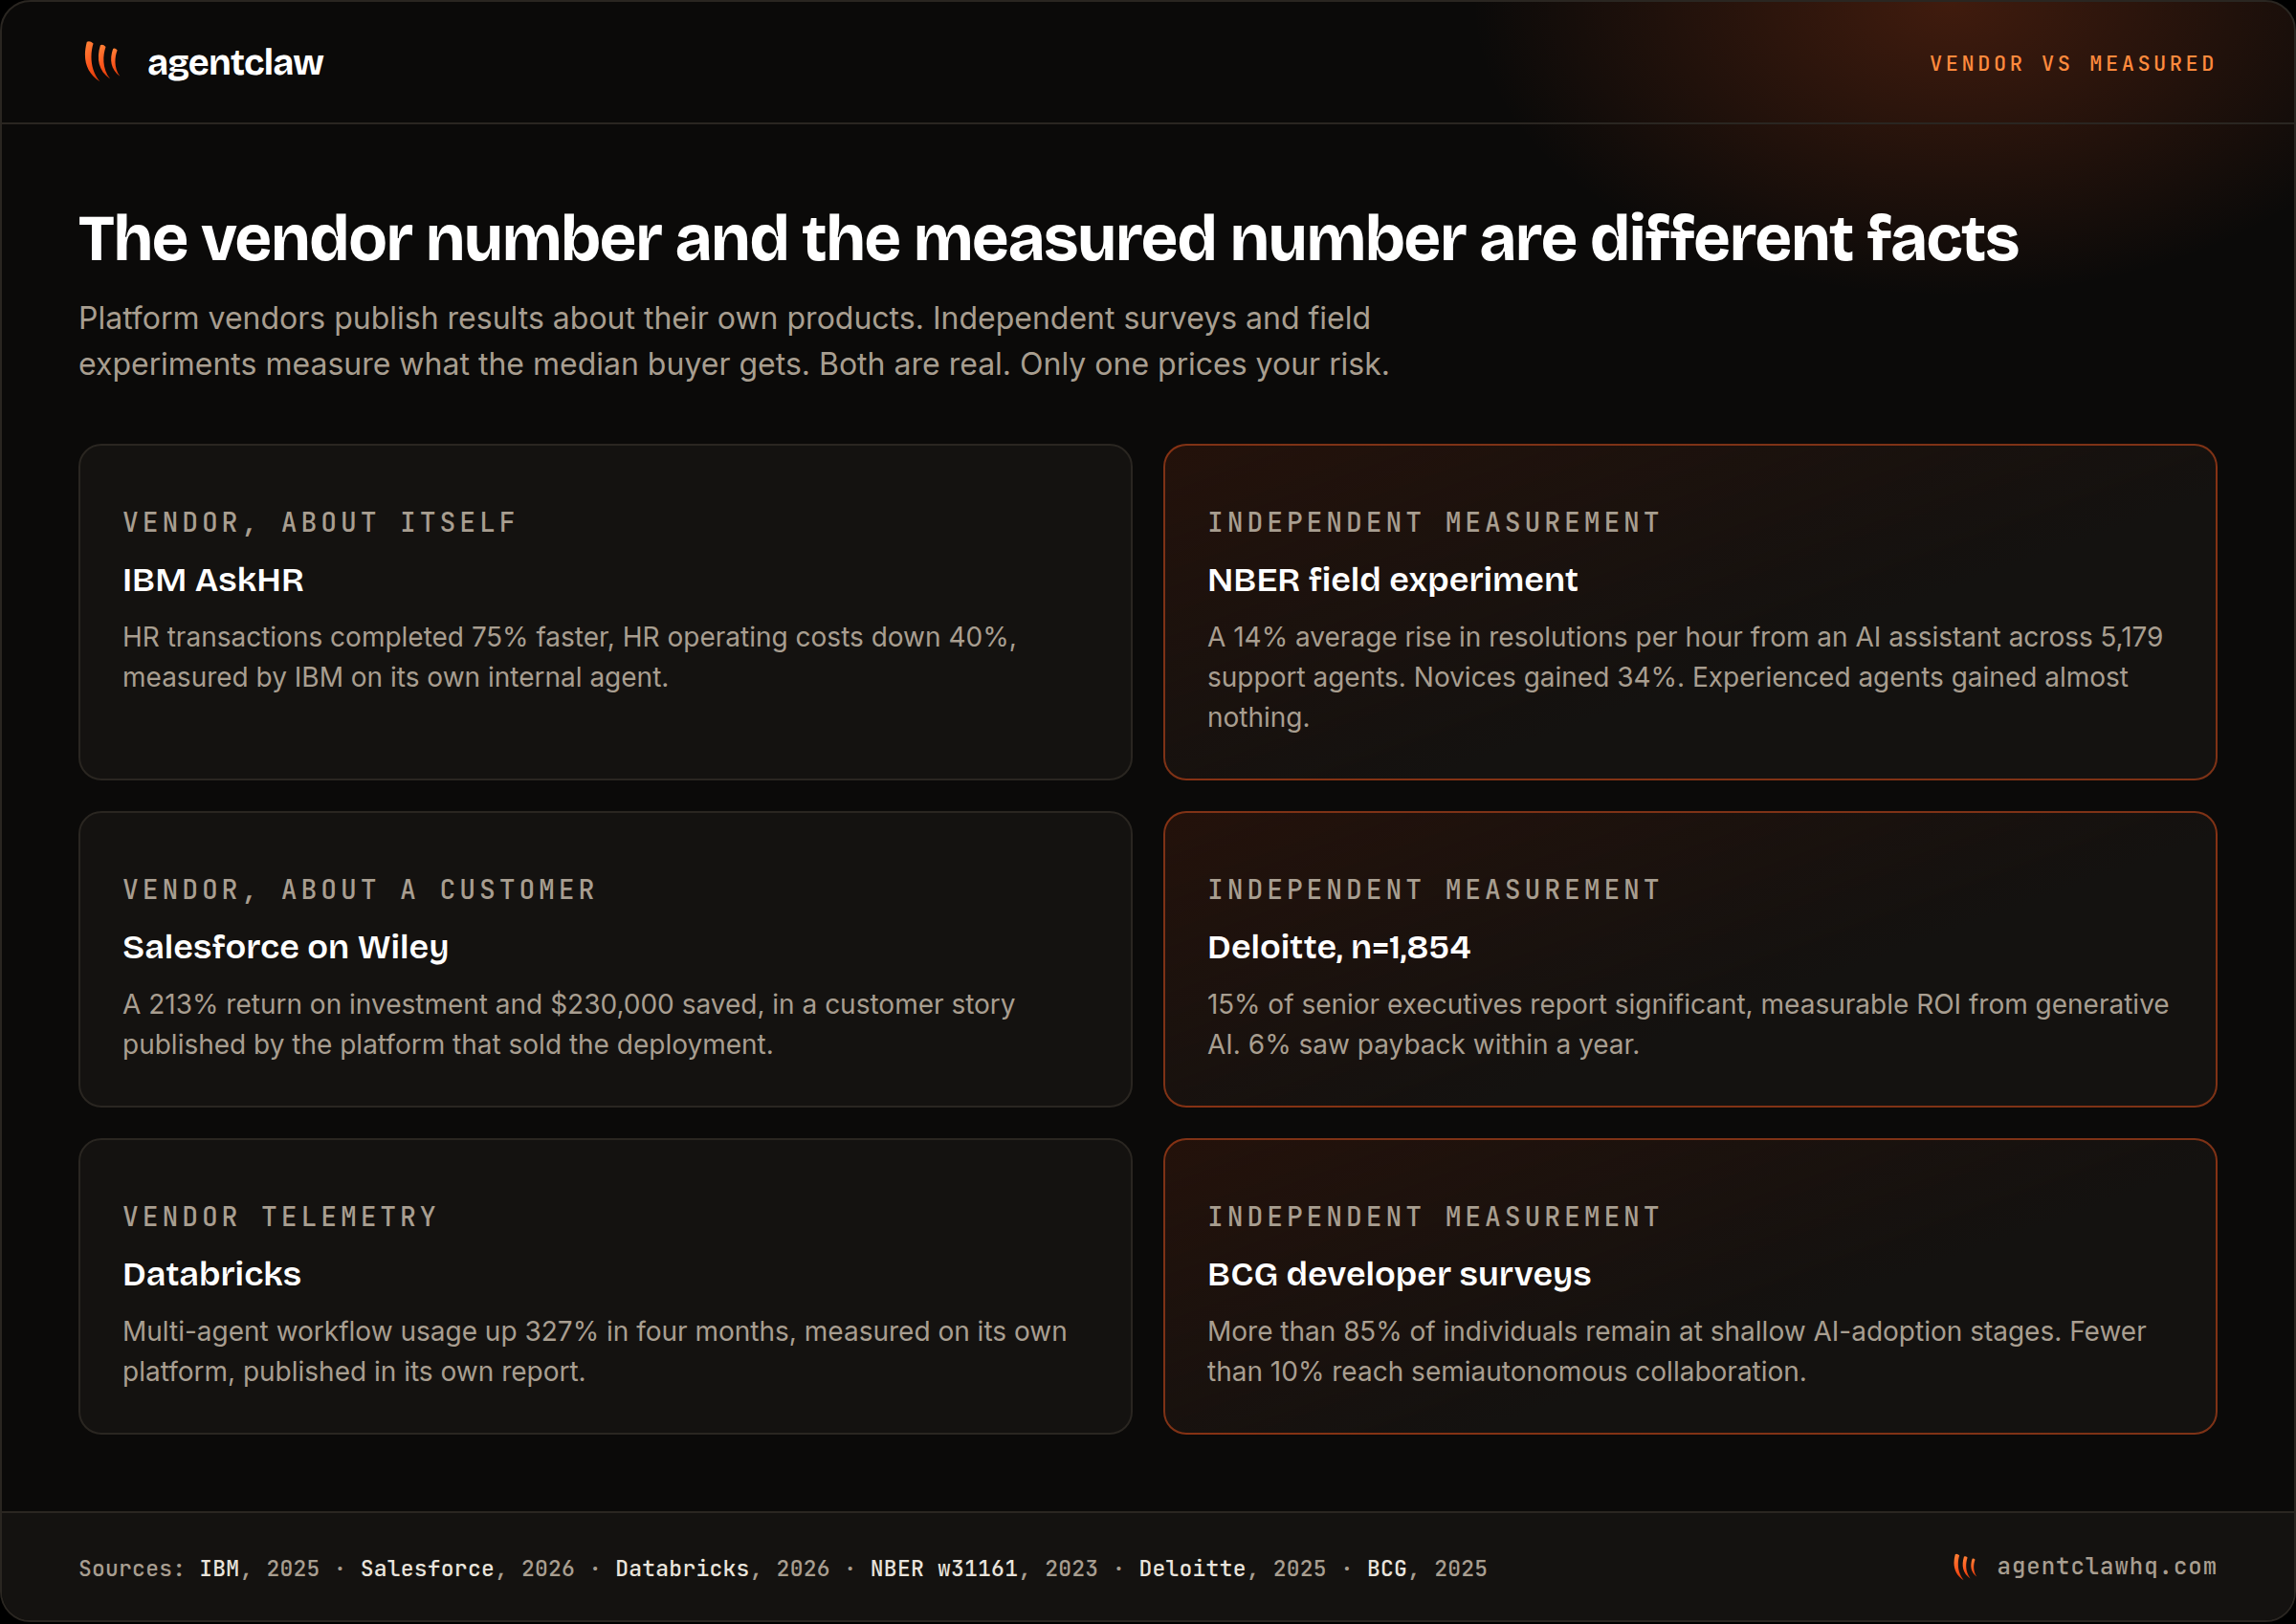Click the shallow AI-adoption stages description
Screen dimensions: 2296x1624
pyautogui.click(x=1676, y=1351)
